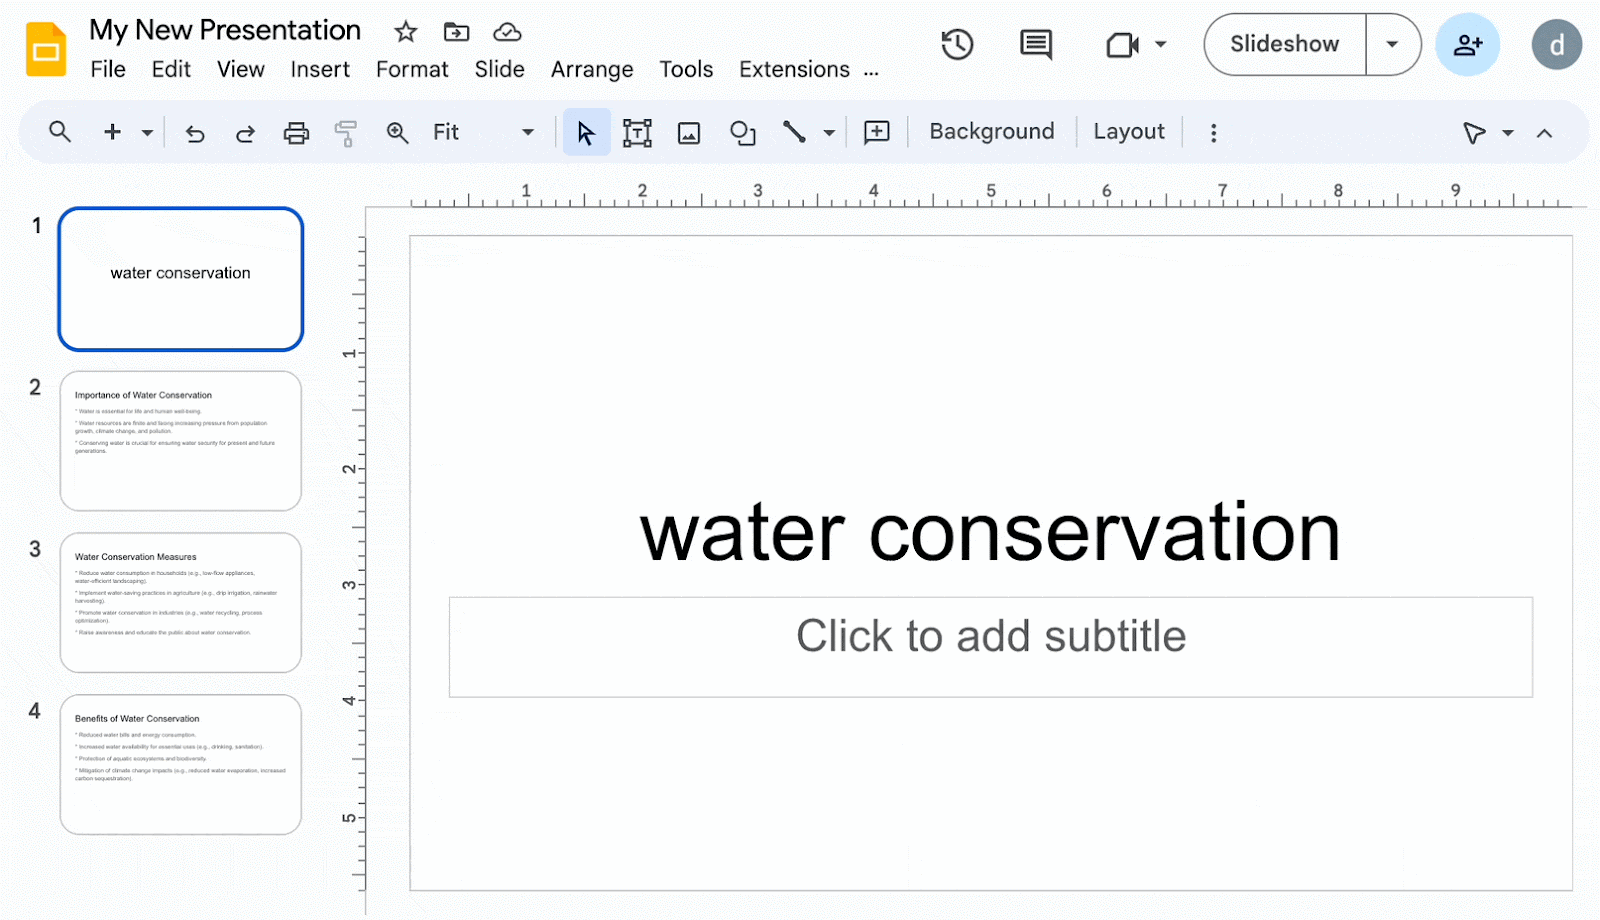Open the Slideshow options dropdown arrow
The height and width of the screenshot is (920, 1600).
[x=1392, y=44]
